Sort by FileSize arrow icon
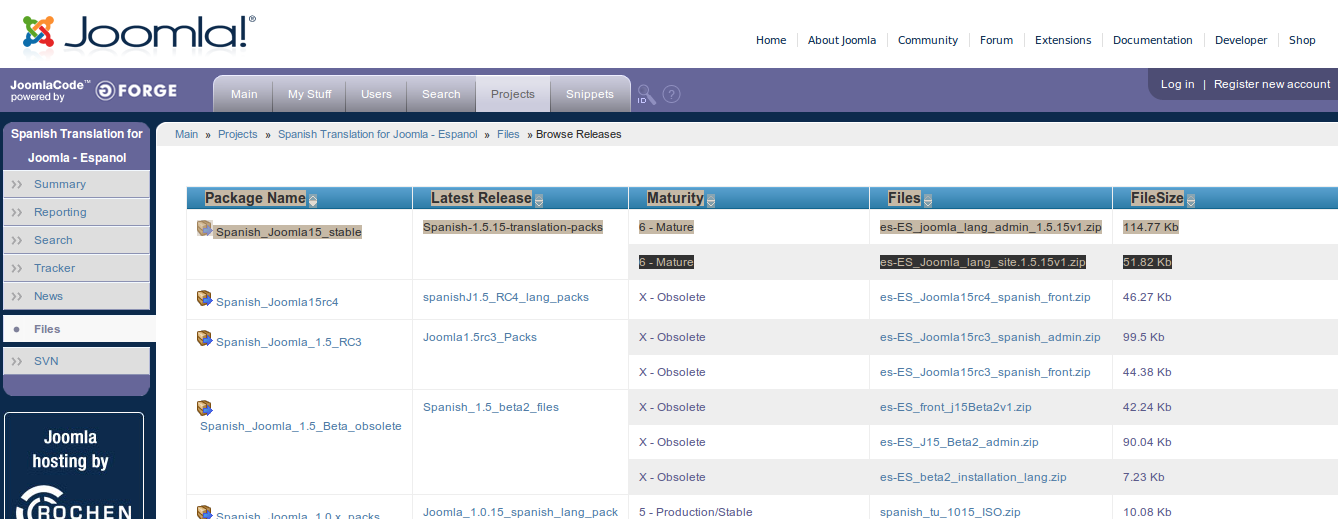This screenshot has width=1338, height=519. click(1190, 200)
